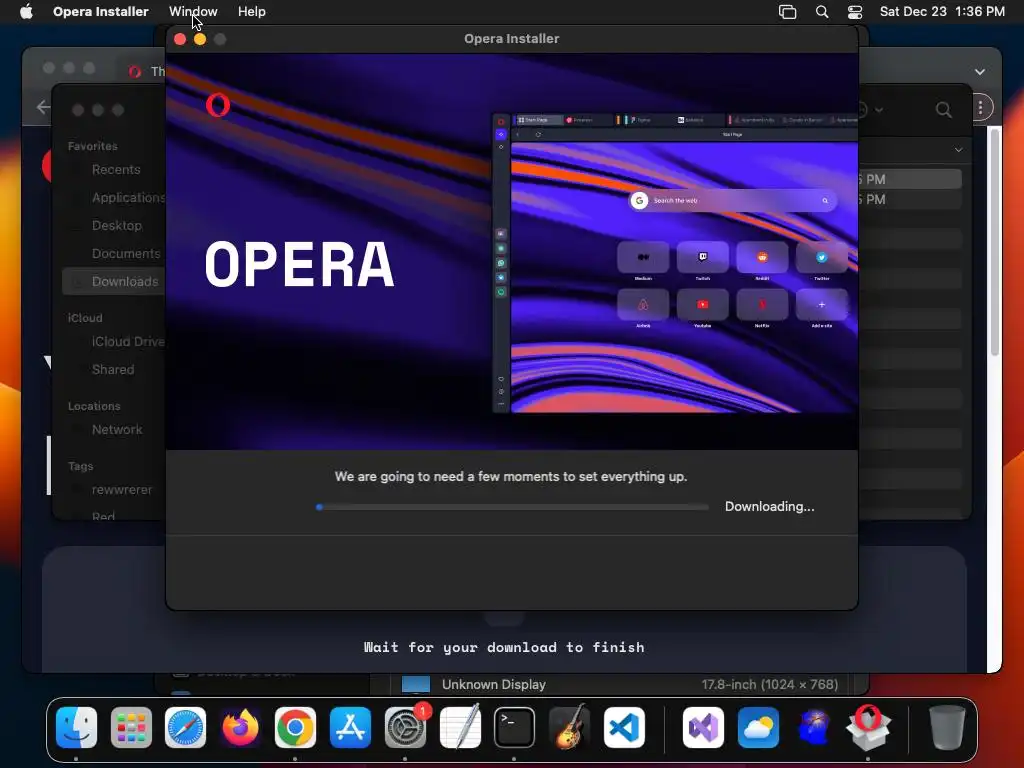The height and width of the screenshot is (768, 1024).
Task: Open Control Center in menu bar
Action: (855, 12)
